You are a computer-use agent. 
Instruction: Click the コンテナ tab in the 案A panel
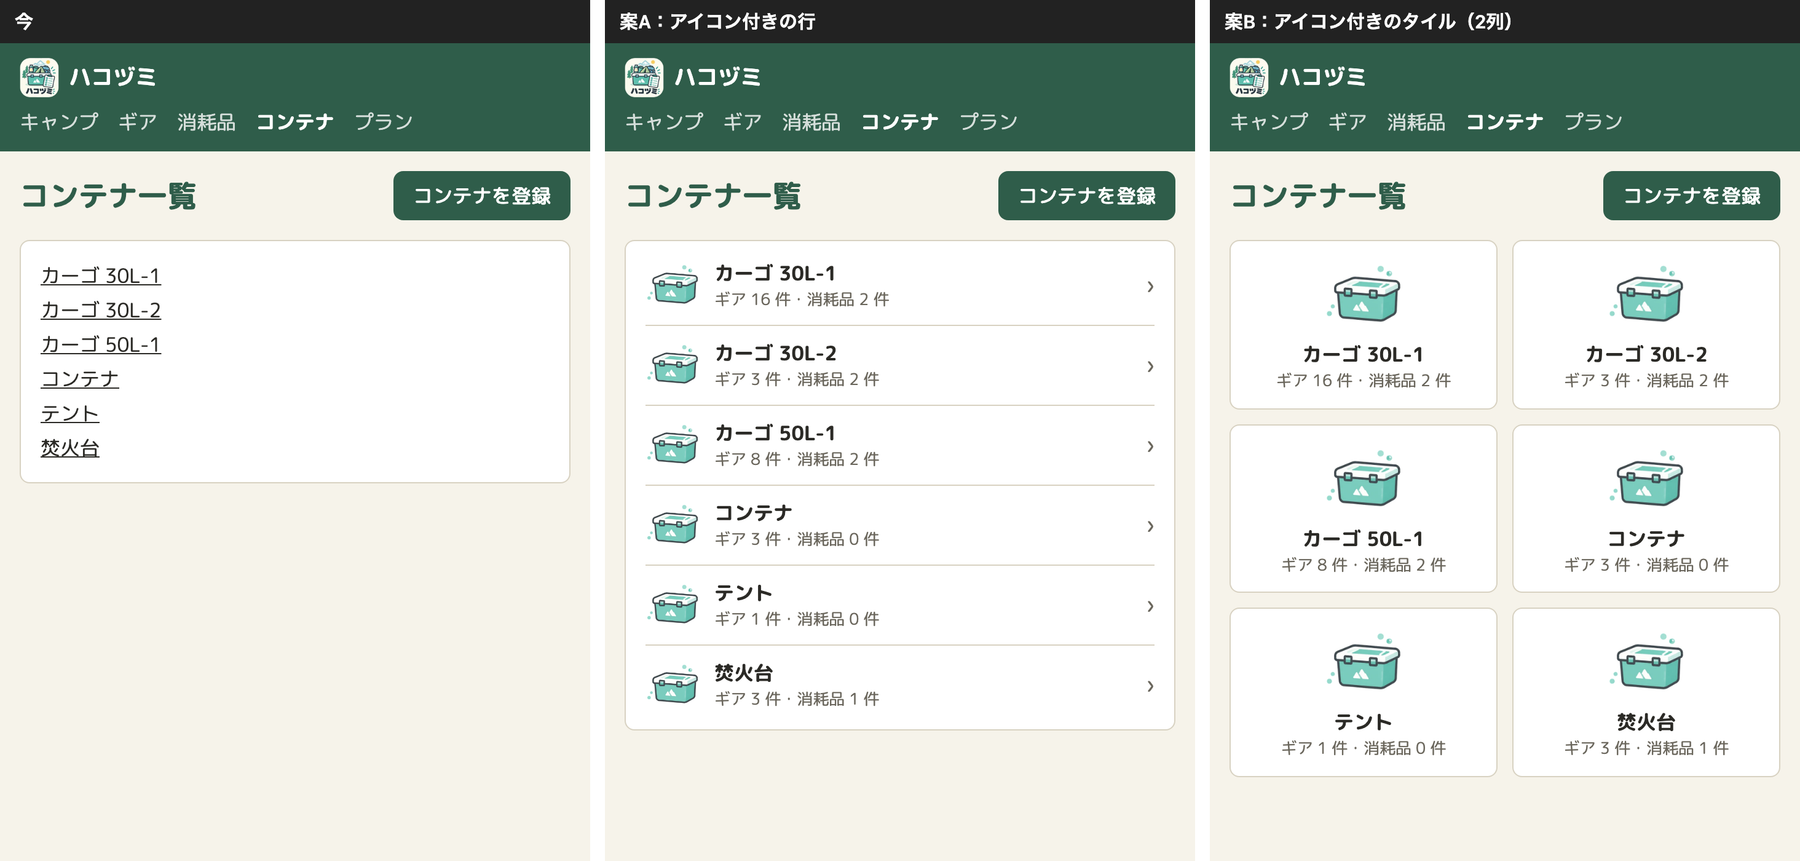(x=899, y=122)
